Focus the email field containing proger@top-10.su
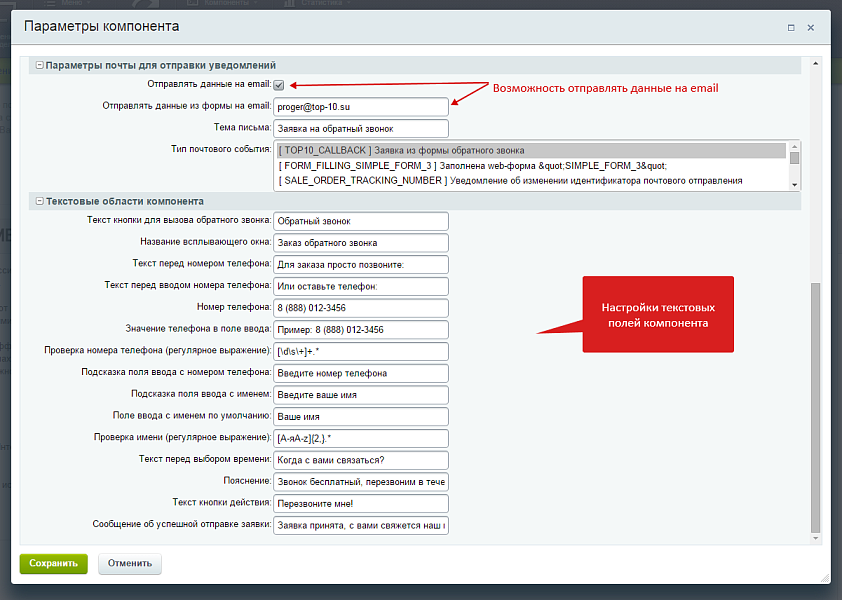This screenshot has width=842, height=600. pyautogui.click(x=361, y=106)
